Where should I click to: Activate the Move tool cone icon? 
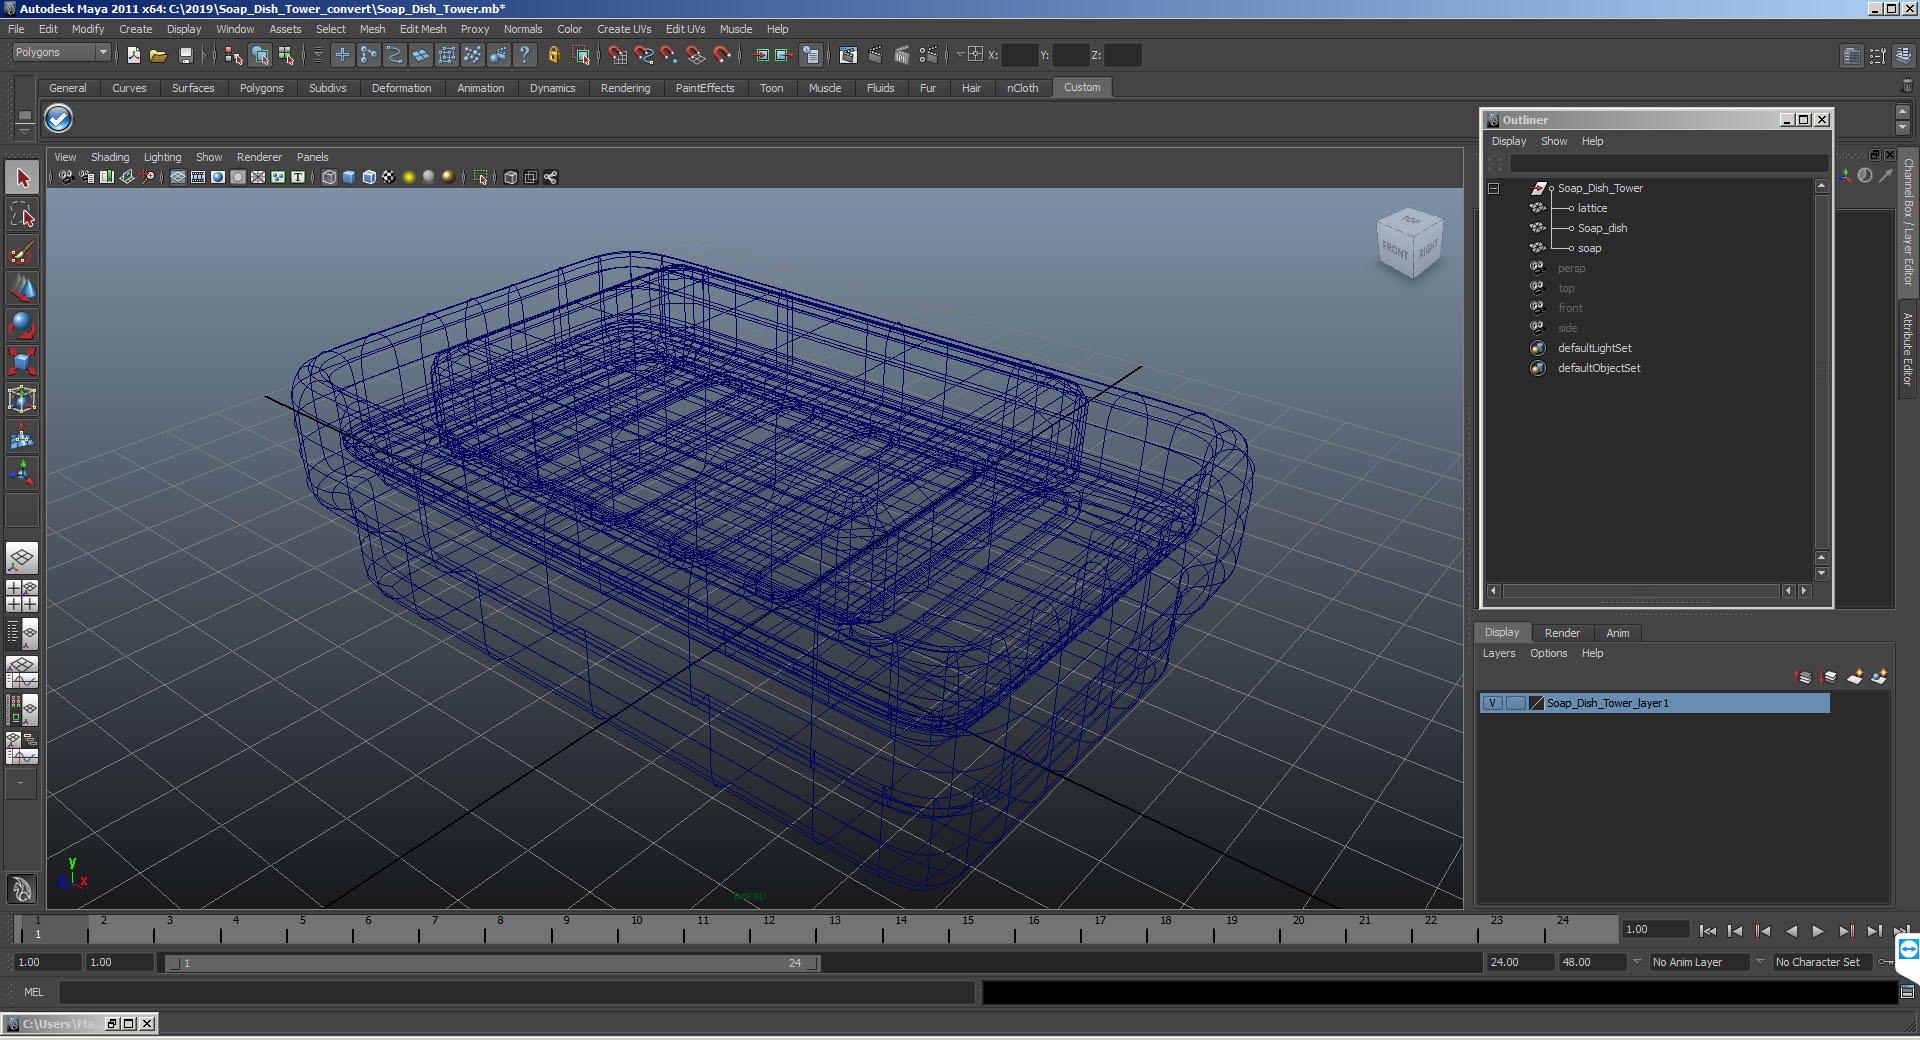point(22,289)
